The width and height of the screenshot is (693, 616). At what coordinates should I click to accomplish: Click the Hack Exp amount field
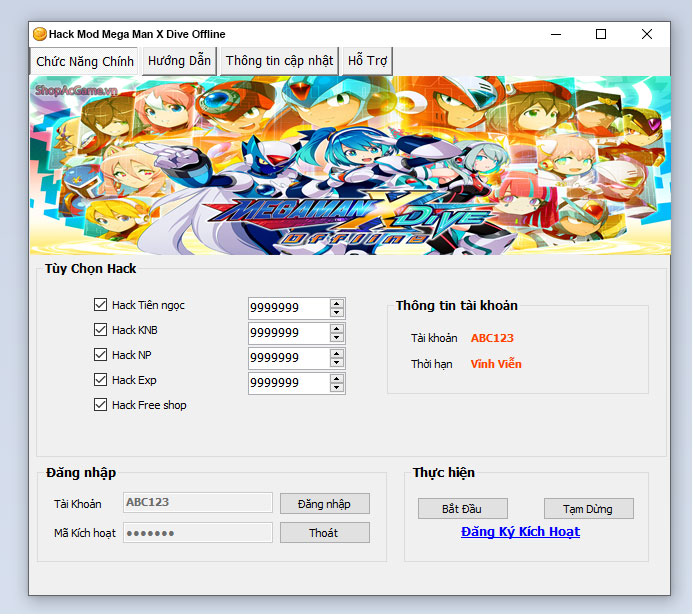click(289, 383)
